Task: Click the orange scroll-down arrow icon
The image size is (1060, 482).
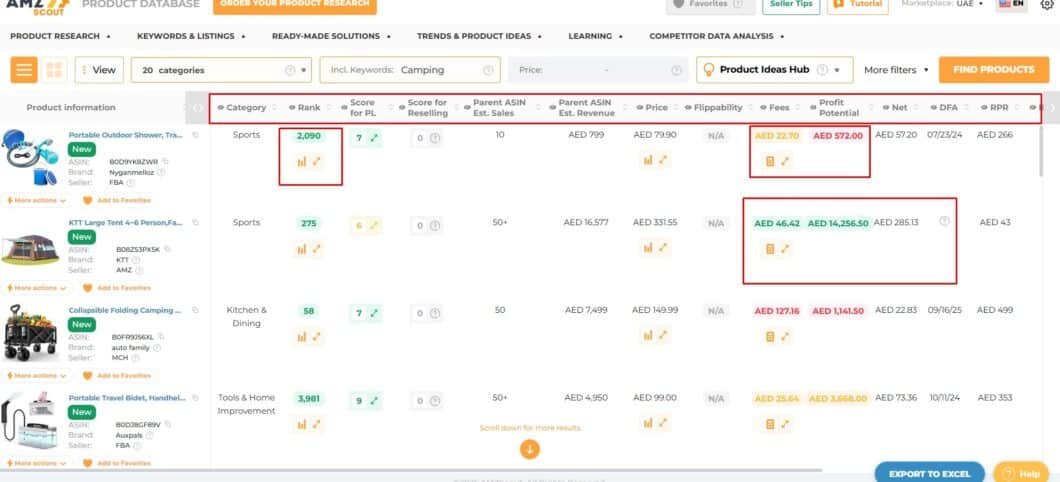Action: click(530, 449)
